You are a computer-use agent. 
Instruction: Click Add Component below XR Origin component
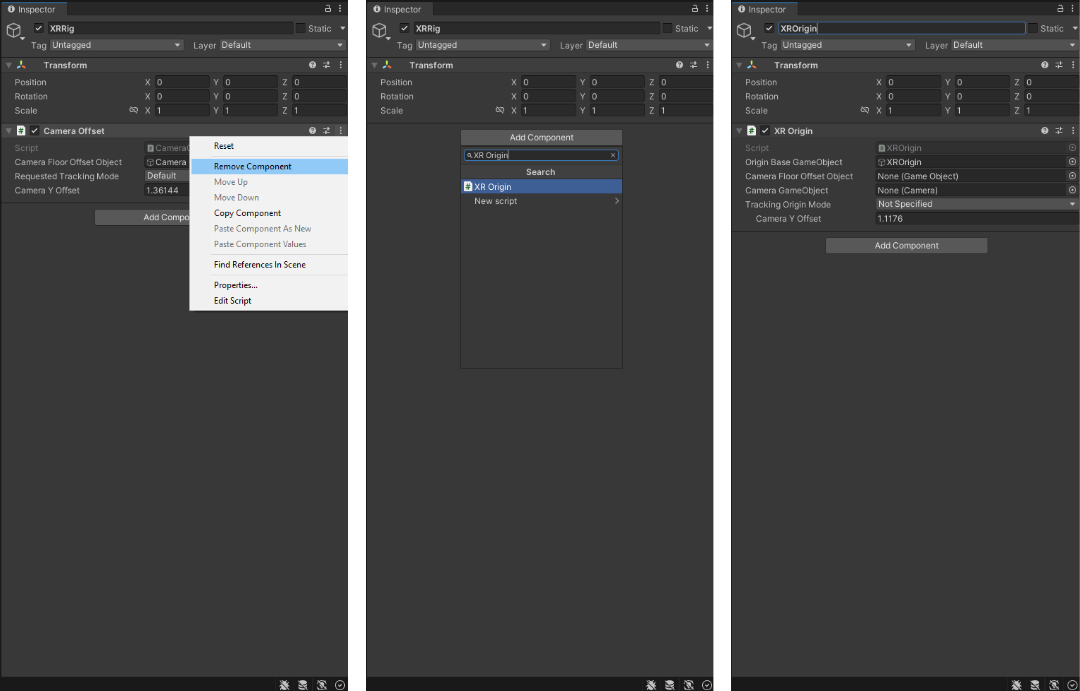[x=906, y=245]
